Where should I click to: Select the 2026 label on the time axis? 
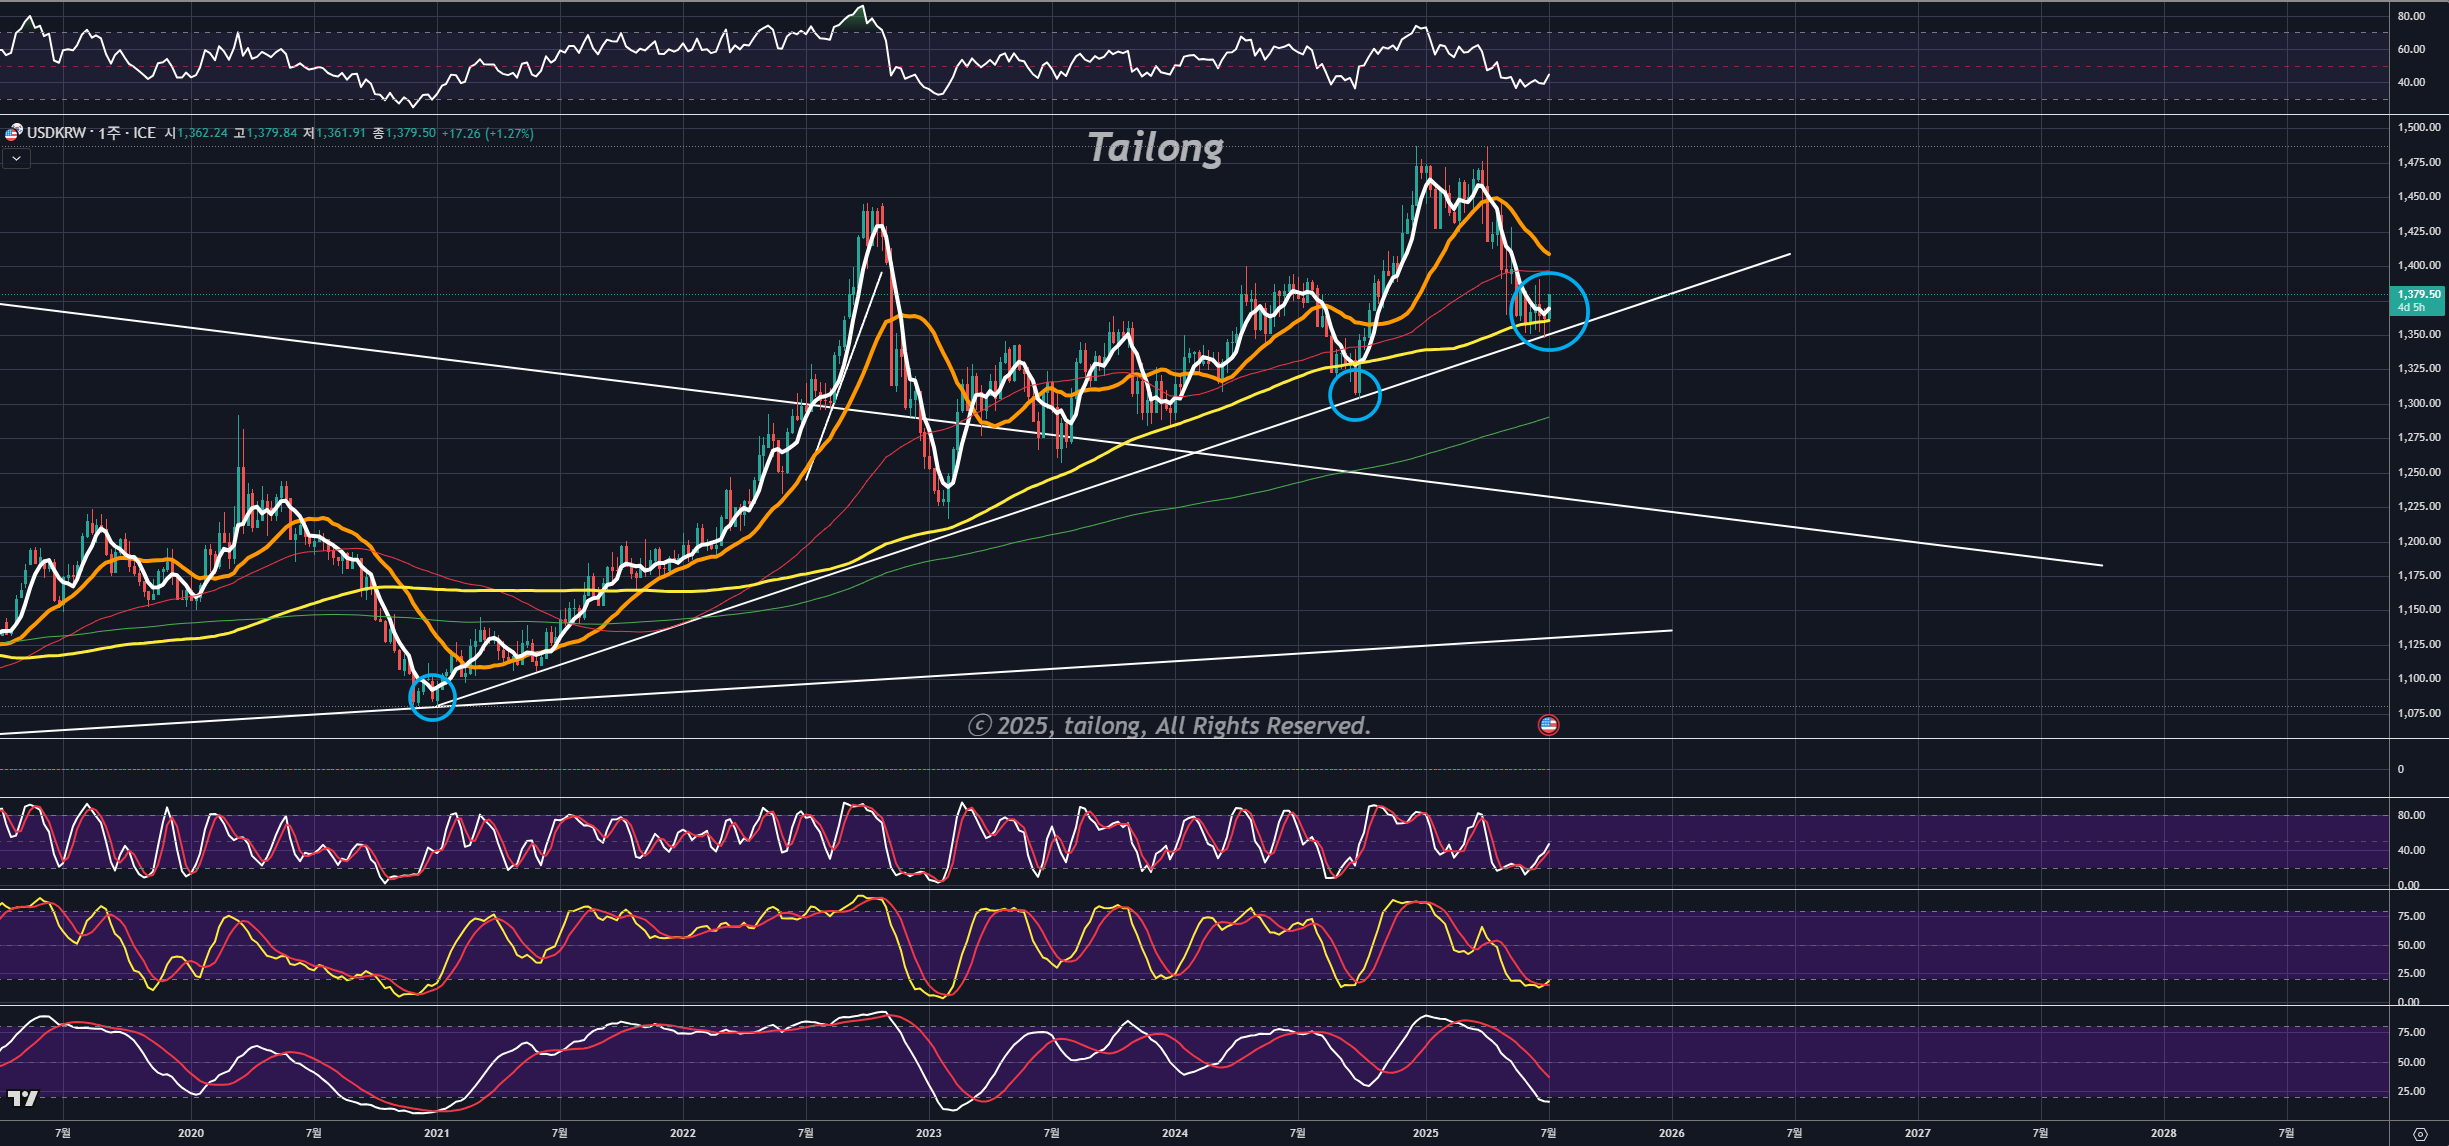1671,1133
